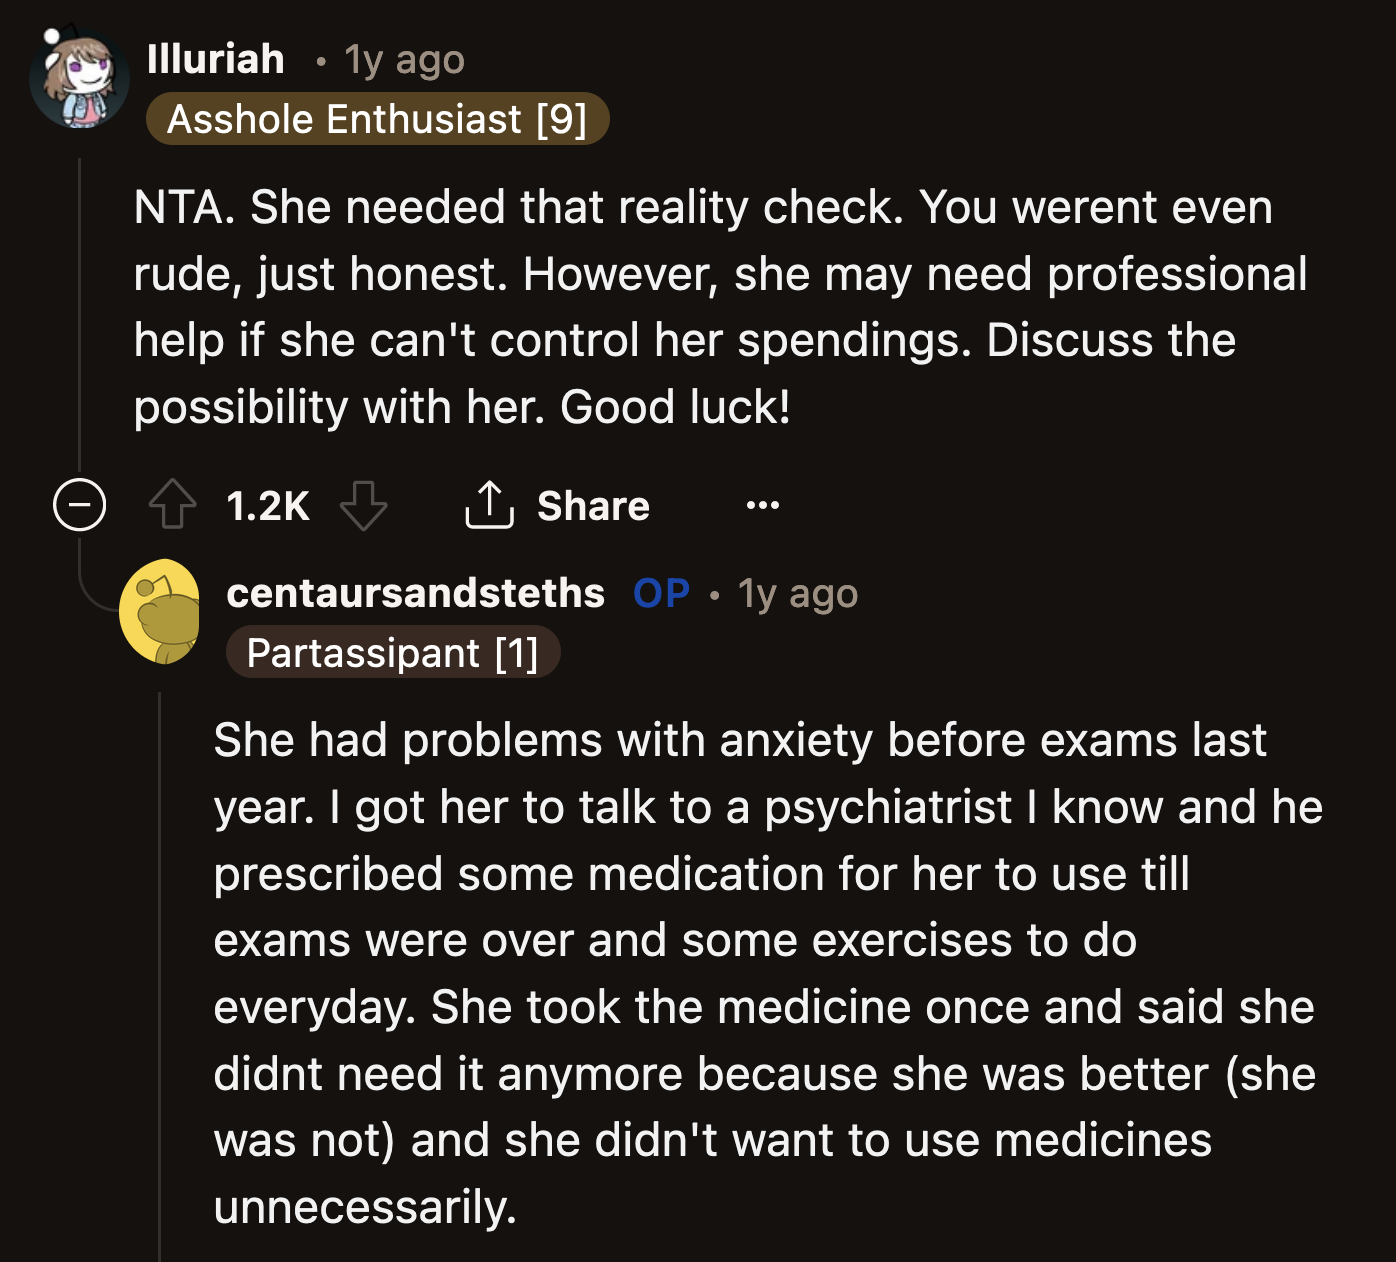Viewport: 1396px width, 1262px height.
Task: Open the Share options for the comment
Action: tap(556, 504)
